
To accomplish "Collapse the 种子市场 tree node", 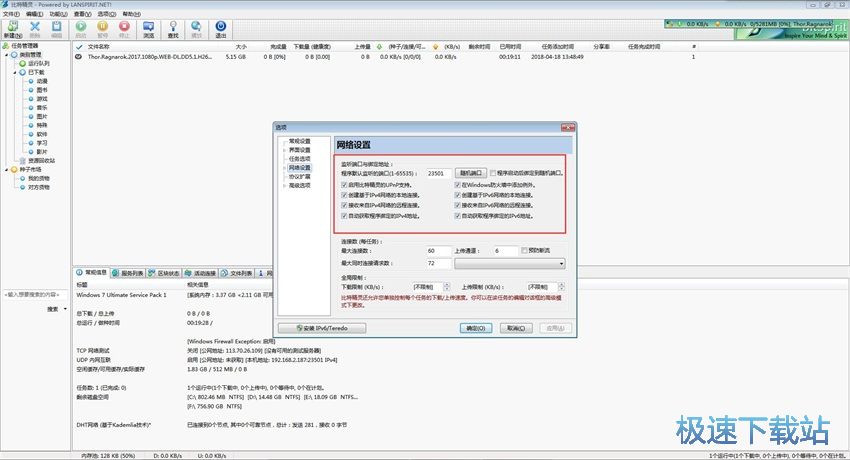I will pyautogui.click(x=7, y=170).
